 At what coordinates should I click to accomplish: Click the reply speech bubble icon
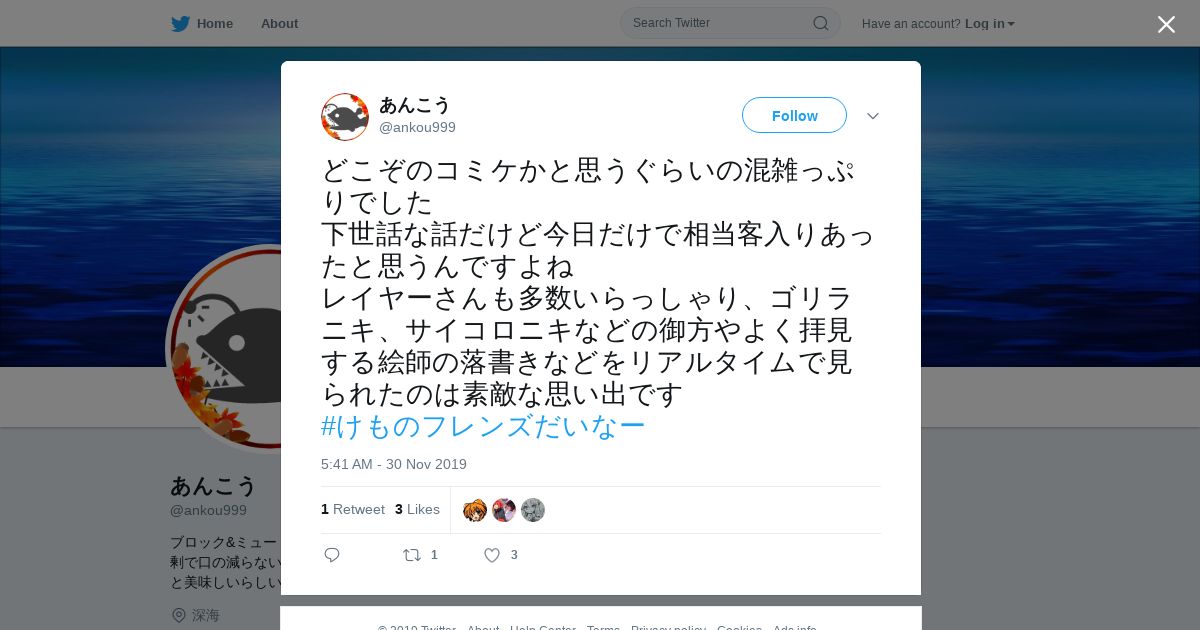[x=332, y=555]
